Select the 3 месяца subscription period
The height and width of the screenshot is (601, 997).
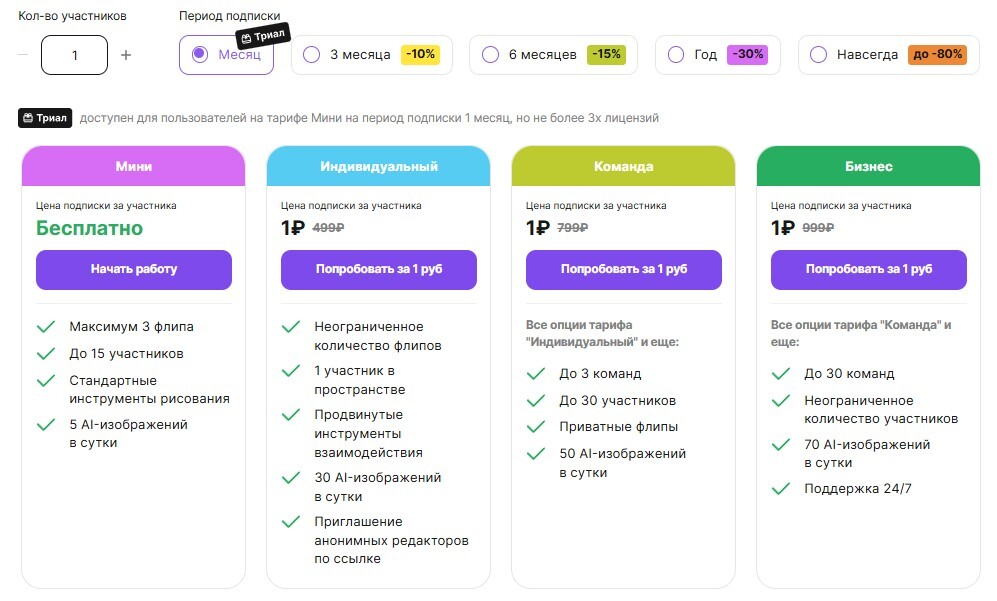pyautogui.click(x=372, y=55)
